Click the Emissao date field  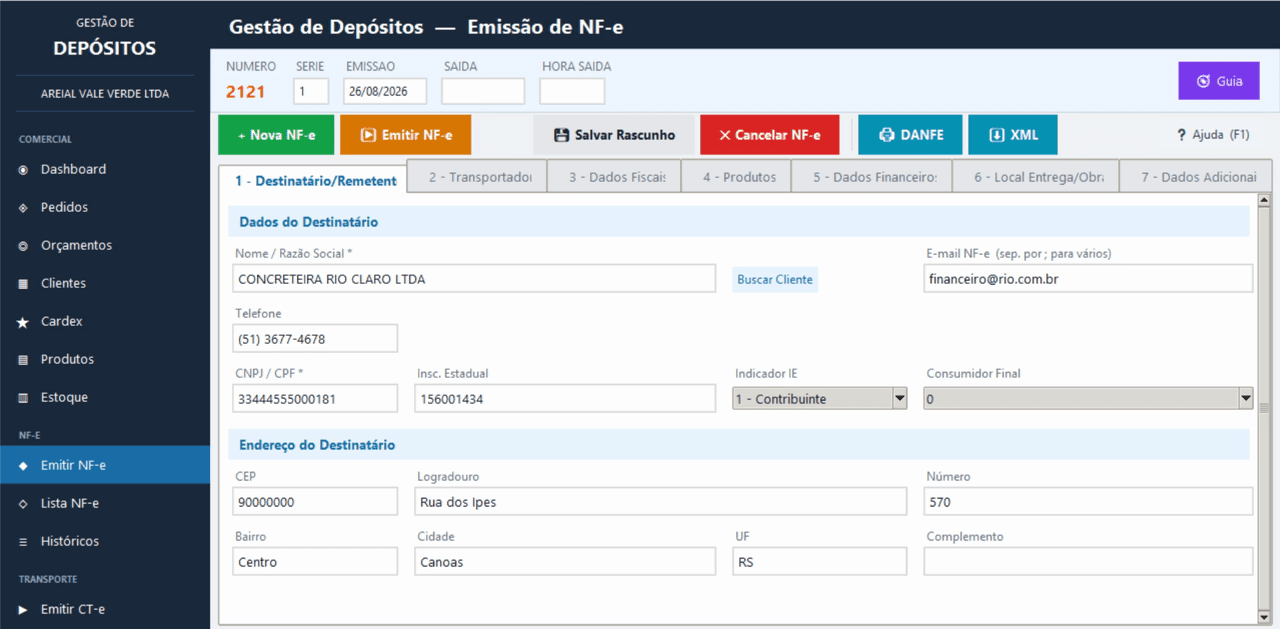385,91
